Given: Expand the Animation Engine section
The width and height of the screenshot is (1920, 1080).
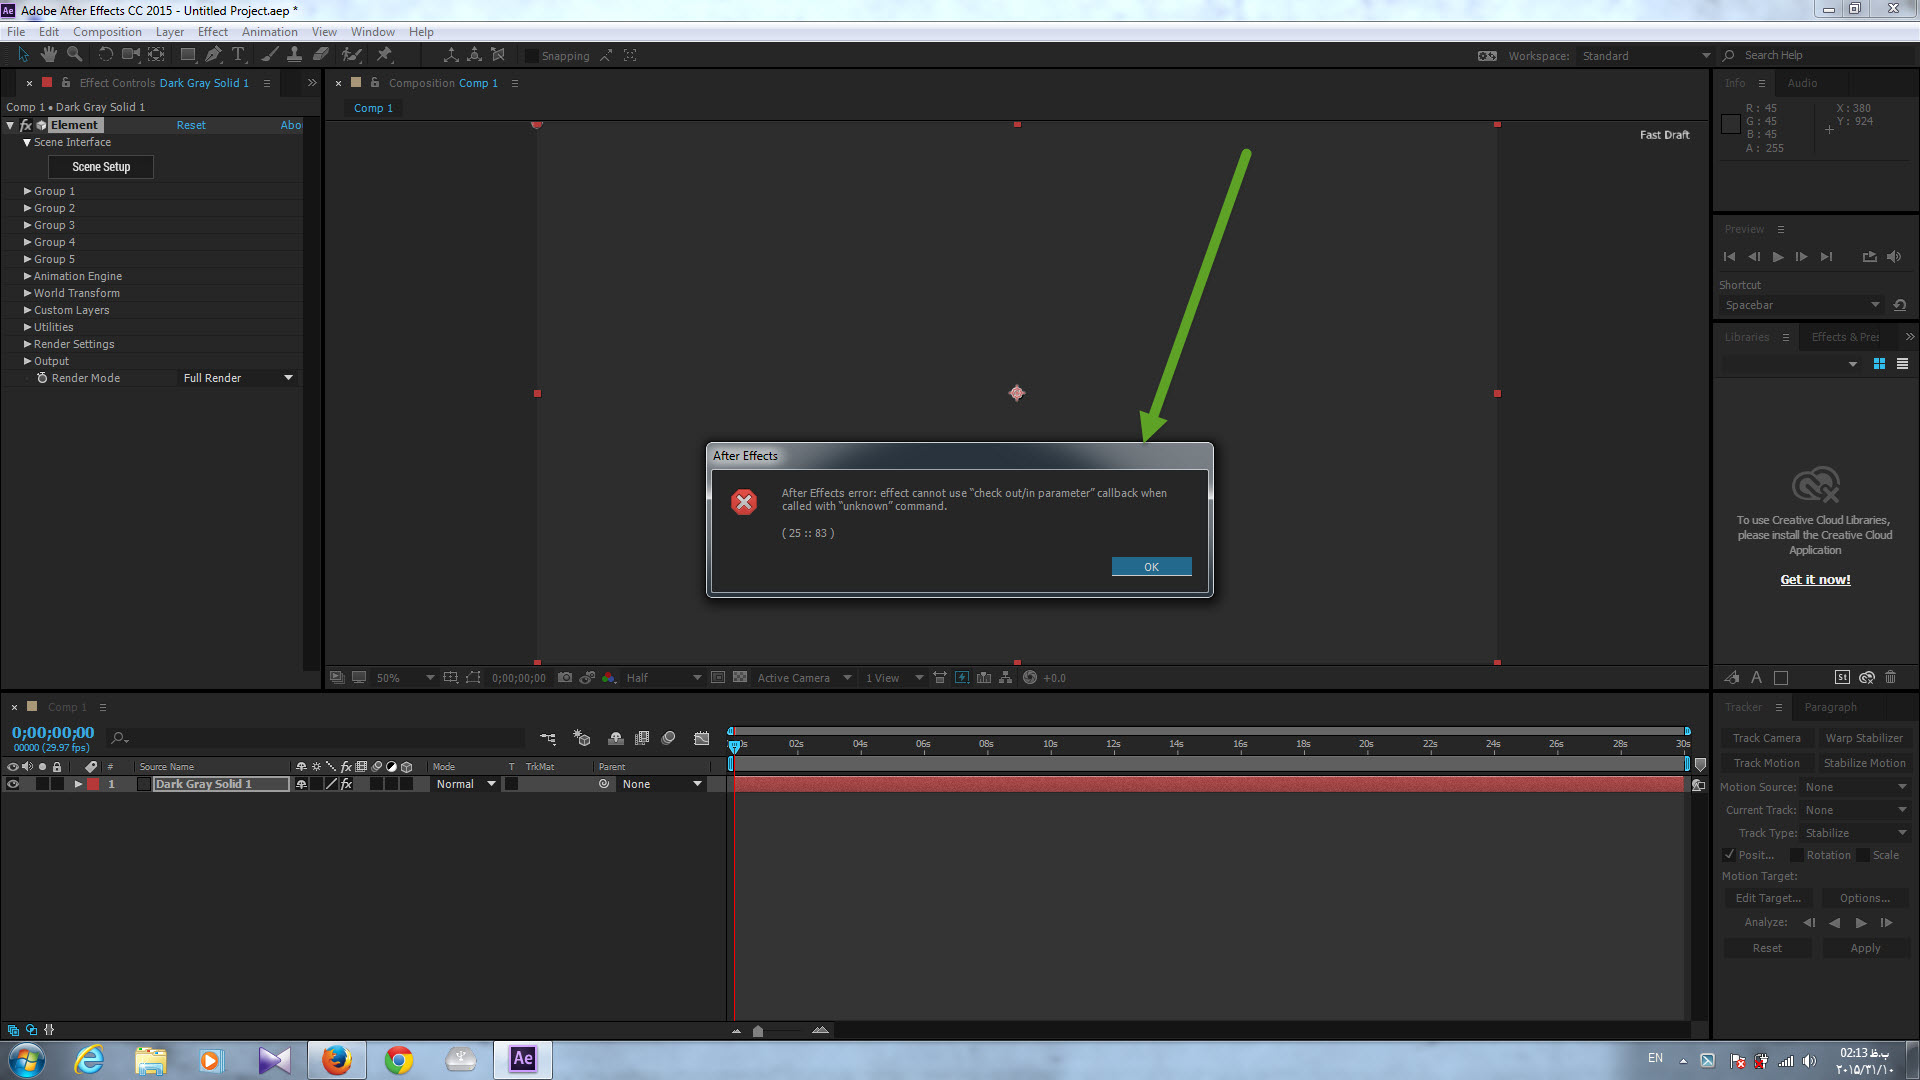Looking at the screenshot, I should (28, 276).
